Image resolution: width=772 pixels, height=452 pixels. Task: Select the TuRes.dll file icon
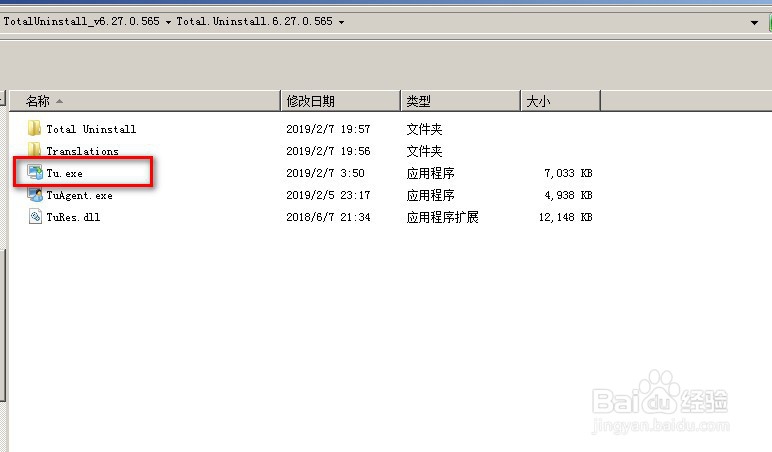coord(35,217)
